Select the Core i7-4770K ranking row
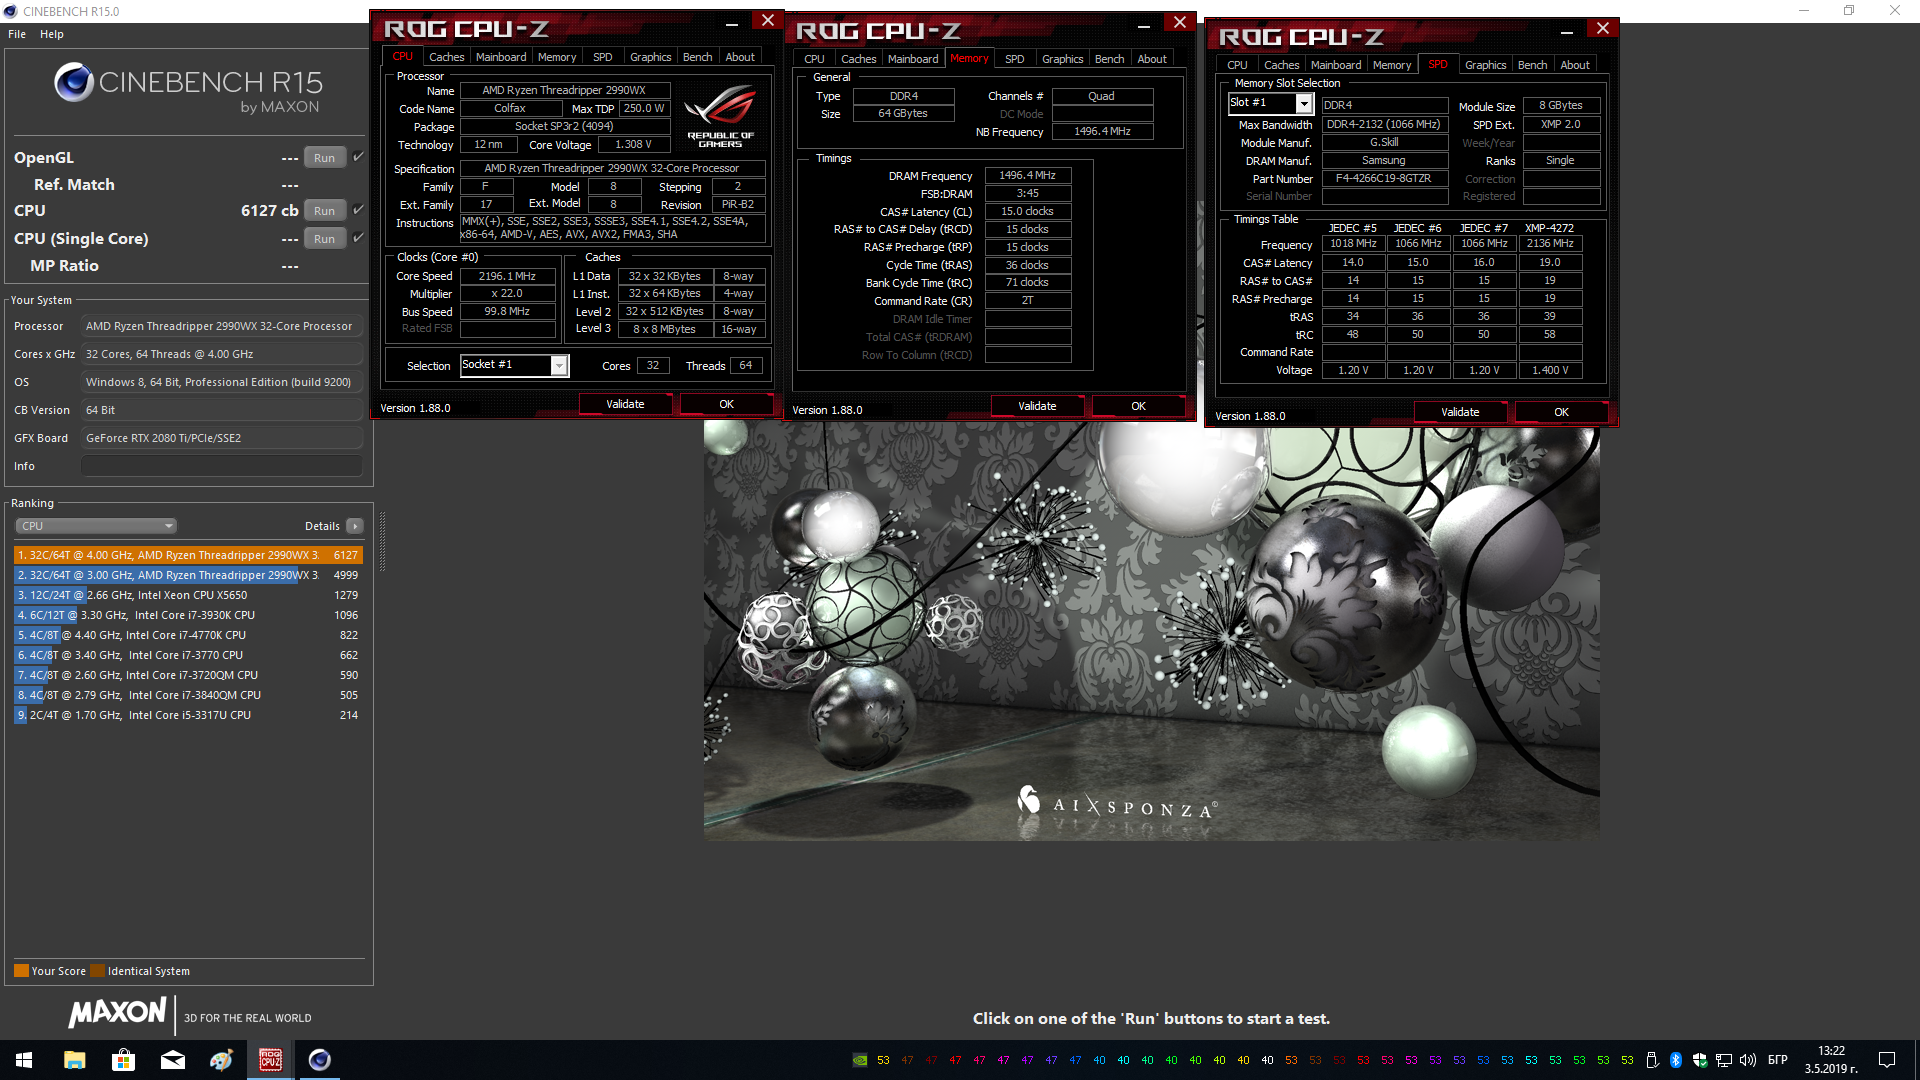Viewport: 1920px width, 1080px height. coord(188,635)
